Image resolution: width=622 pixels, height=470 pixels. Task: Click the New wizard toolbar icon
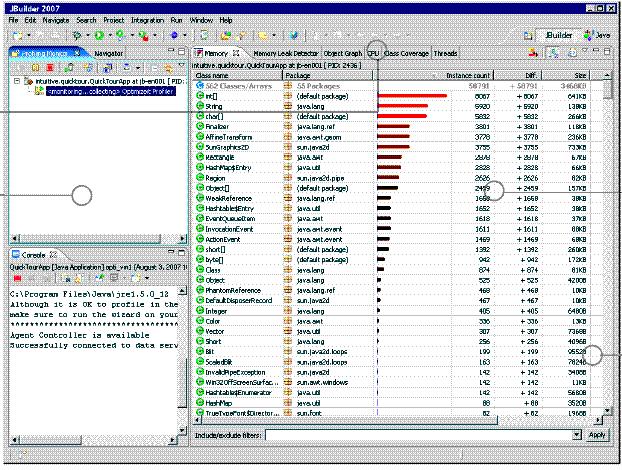pyautogui.click(x=18, y=36)
